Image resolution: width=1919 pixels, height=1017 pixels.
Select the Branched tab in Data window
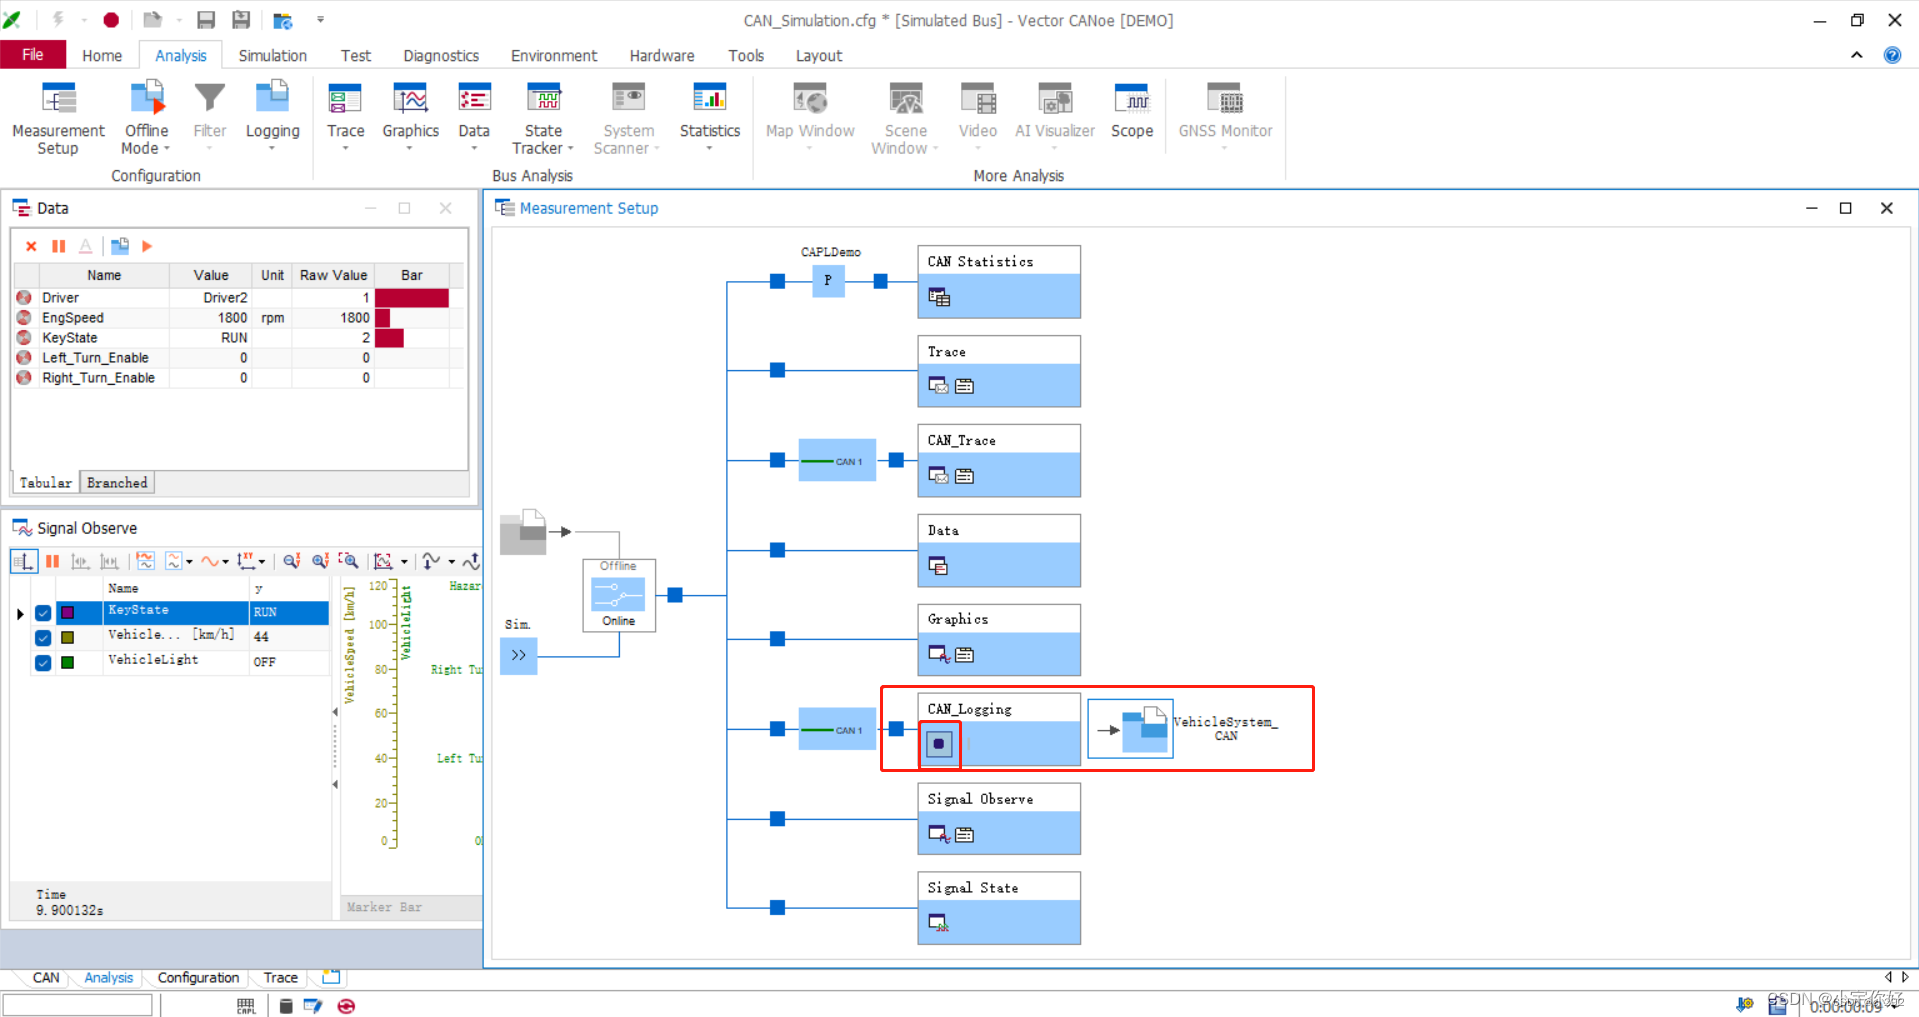(x=117, y=483)
